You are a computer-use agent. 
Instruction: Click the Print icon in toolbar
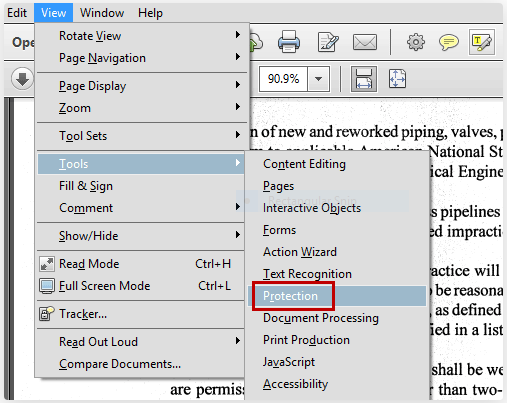point(289,42)
